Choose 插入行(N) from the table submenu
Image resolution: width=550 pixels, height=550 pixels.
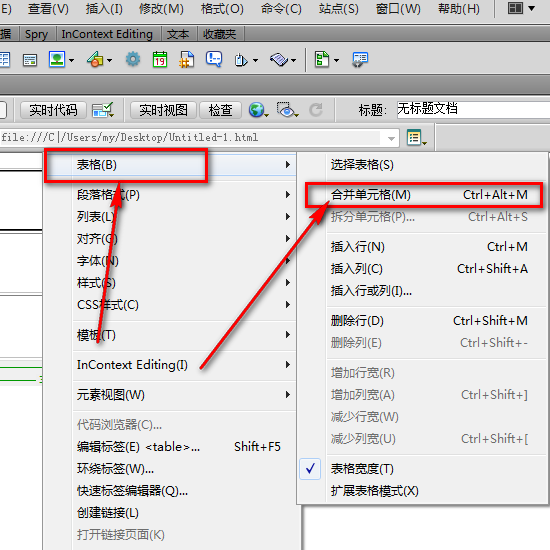click(429, 247)
